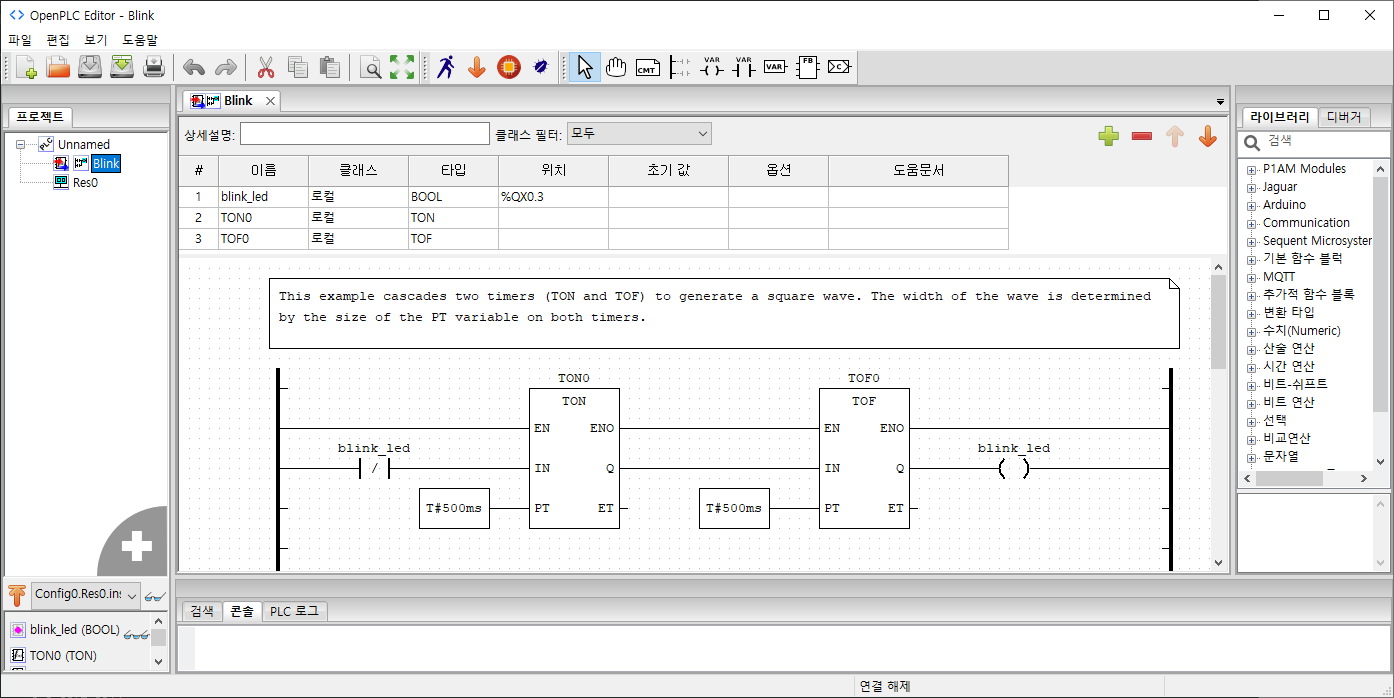Move variable down with the orange down arrow
The height and width of the screenshot is (698, 1394).
point(1208,136)
